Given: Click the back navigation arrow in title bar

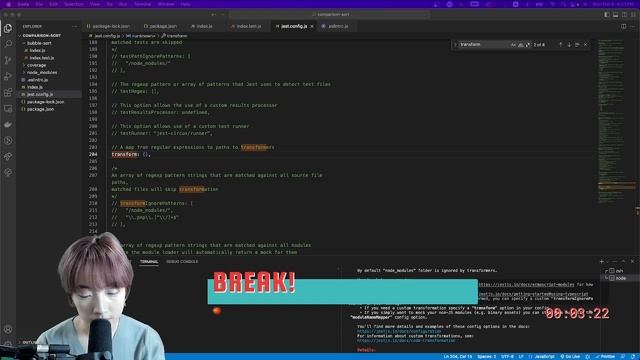Looking at the screenshot, I should tap(213, 15).
